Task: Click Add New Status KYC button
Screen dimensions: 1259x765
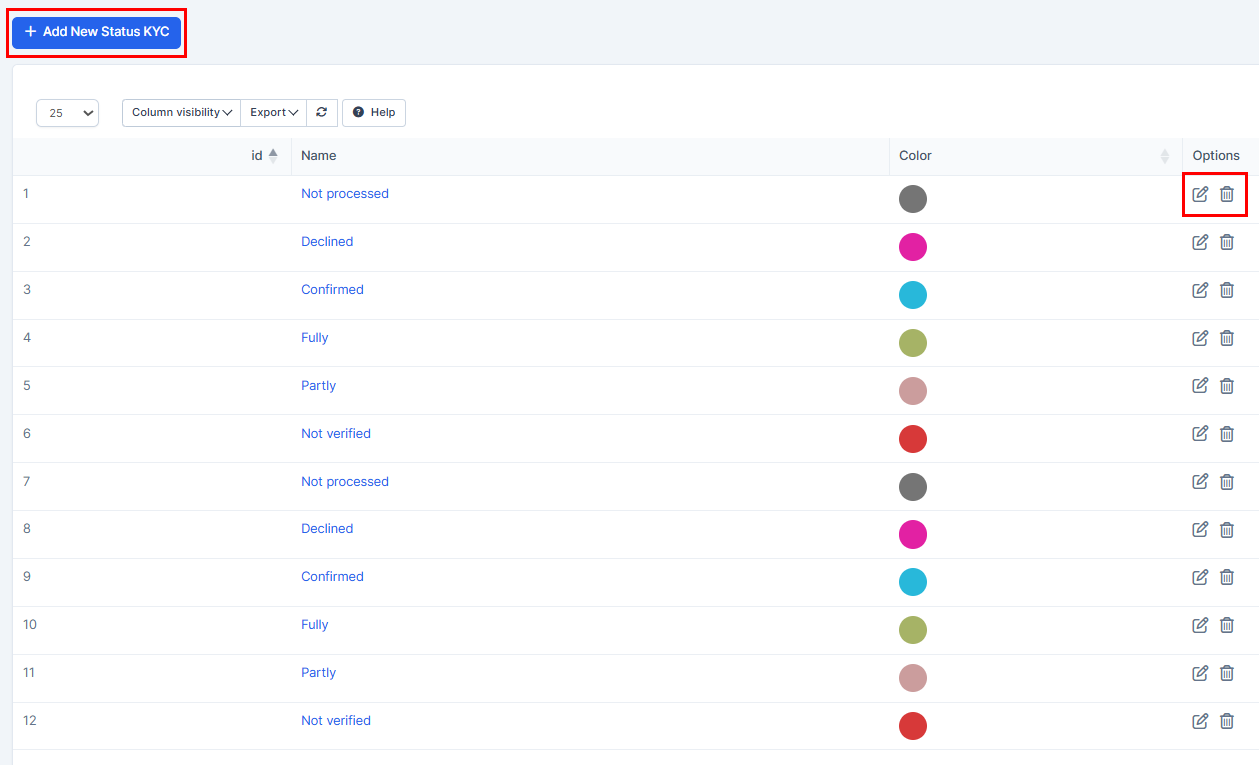Action: tap(97, 32)
